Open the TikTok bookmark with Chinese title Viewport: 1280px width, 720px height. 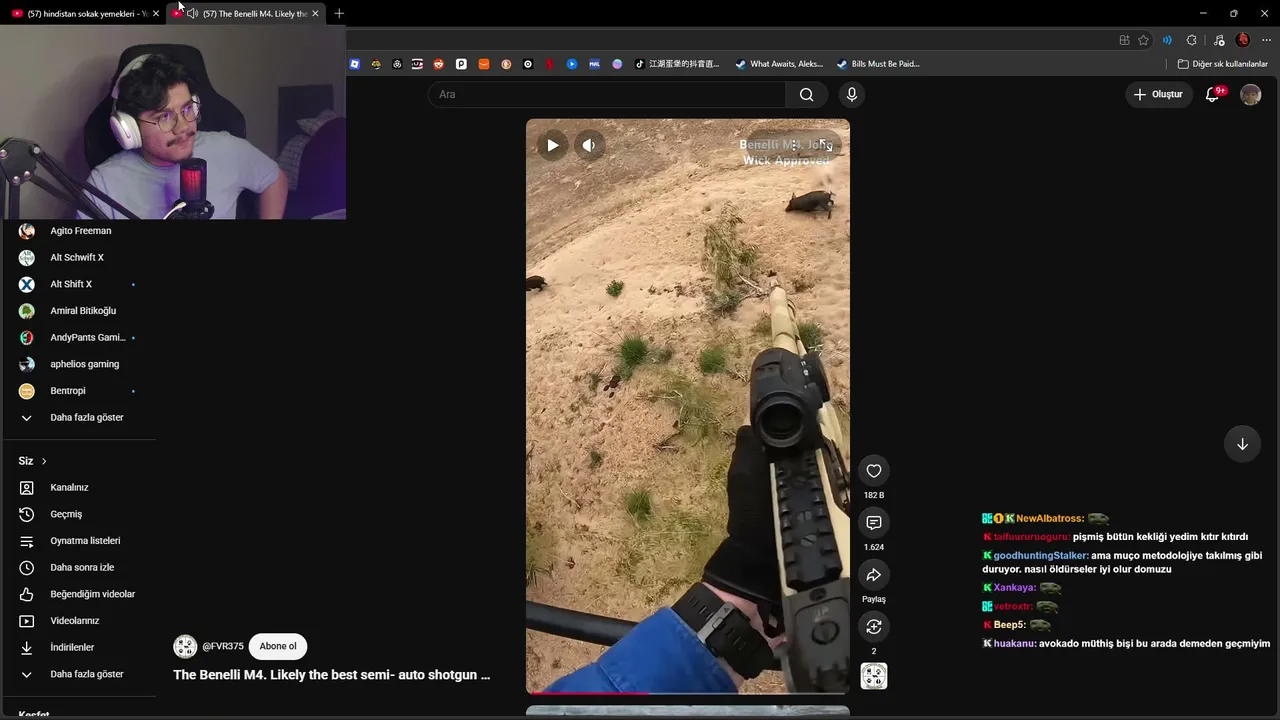[677, 64]
